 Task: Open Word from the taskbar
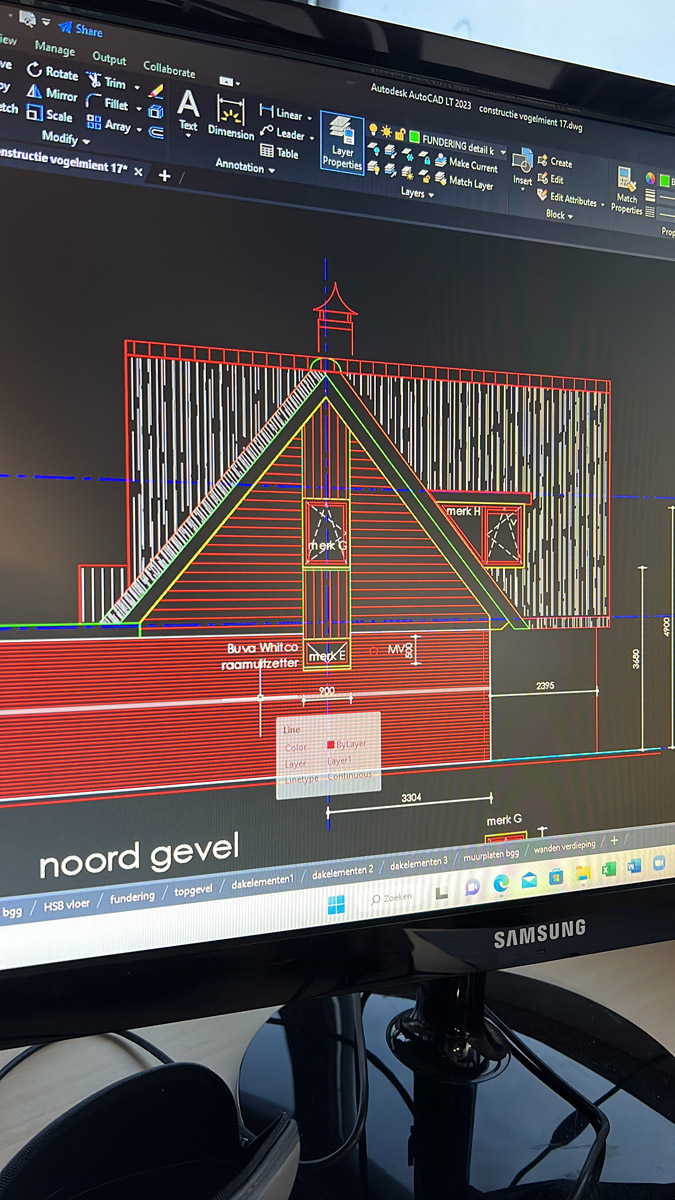click(x=633, y=866)
